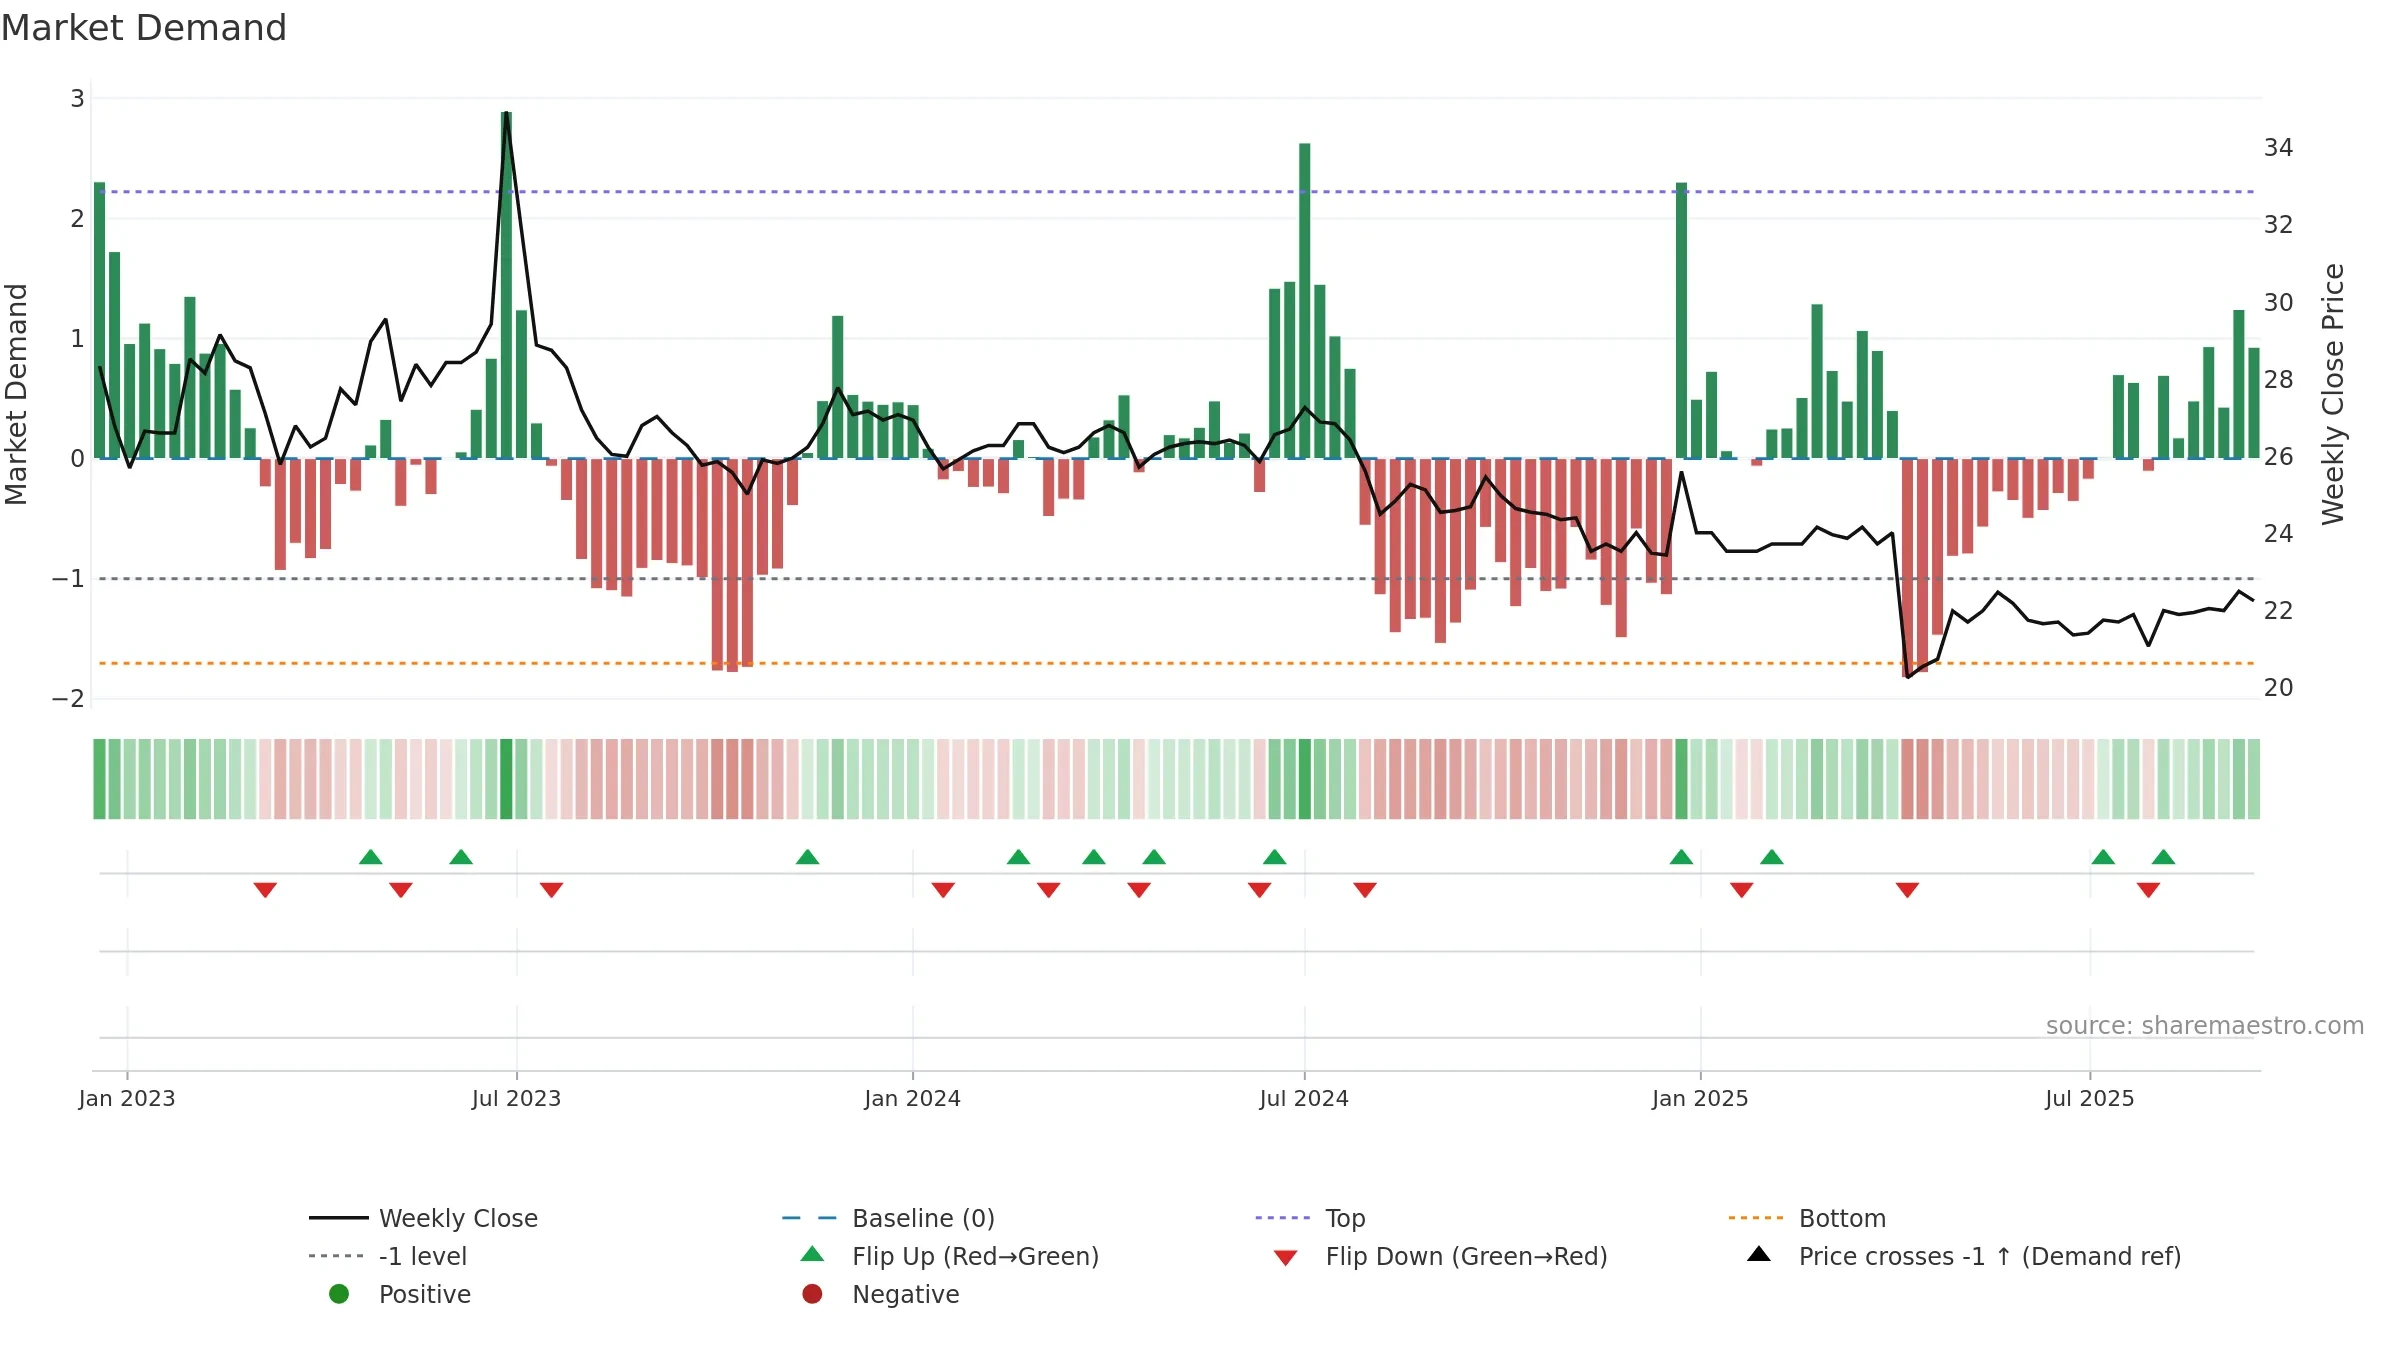Click the Bottom legend label
Screen dimensions: 2400x1350
[1842, 1218]
